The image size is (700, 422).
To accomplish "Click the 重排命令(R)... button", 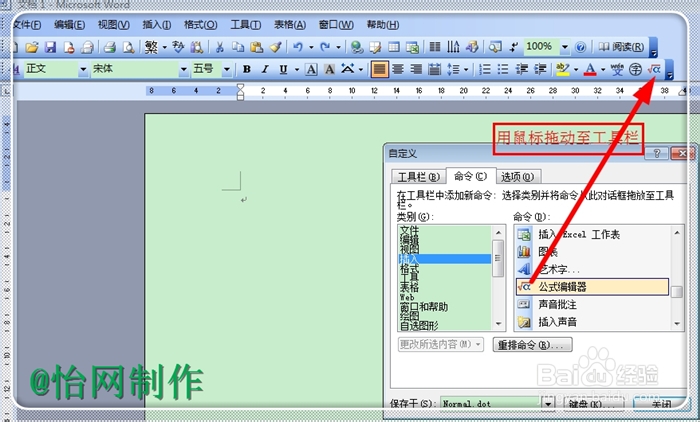I will pyautogui.click(x=532, y=345).
